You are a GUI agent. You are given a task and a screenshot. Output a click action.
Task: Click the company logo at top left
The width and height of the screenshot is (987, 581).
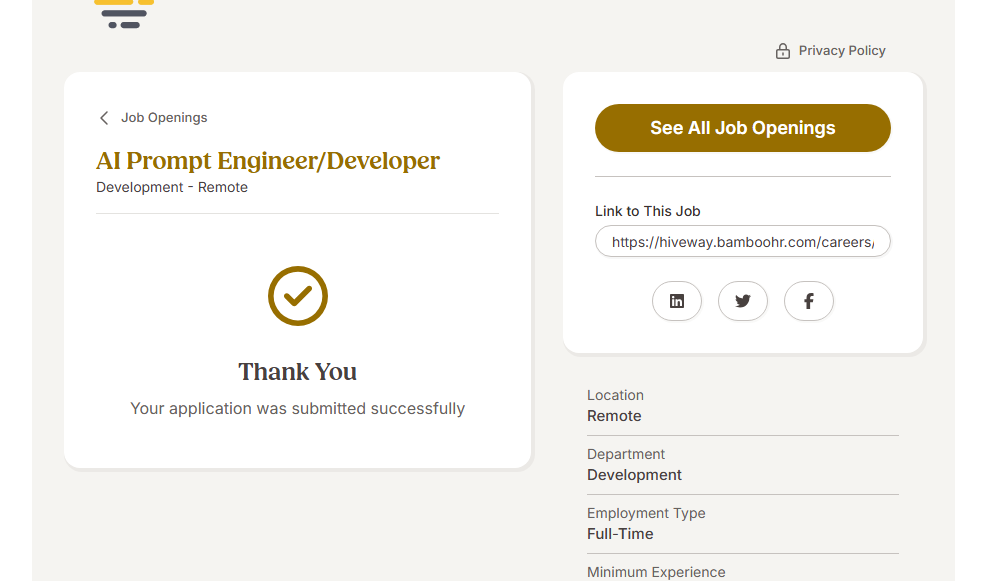pos(124,13)
